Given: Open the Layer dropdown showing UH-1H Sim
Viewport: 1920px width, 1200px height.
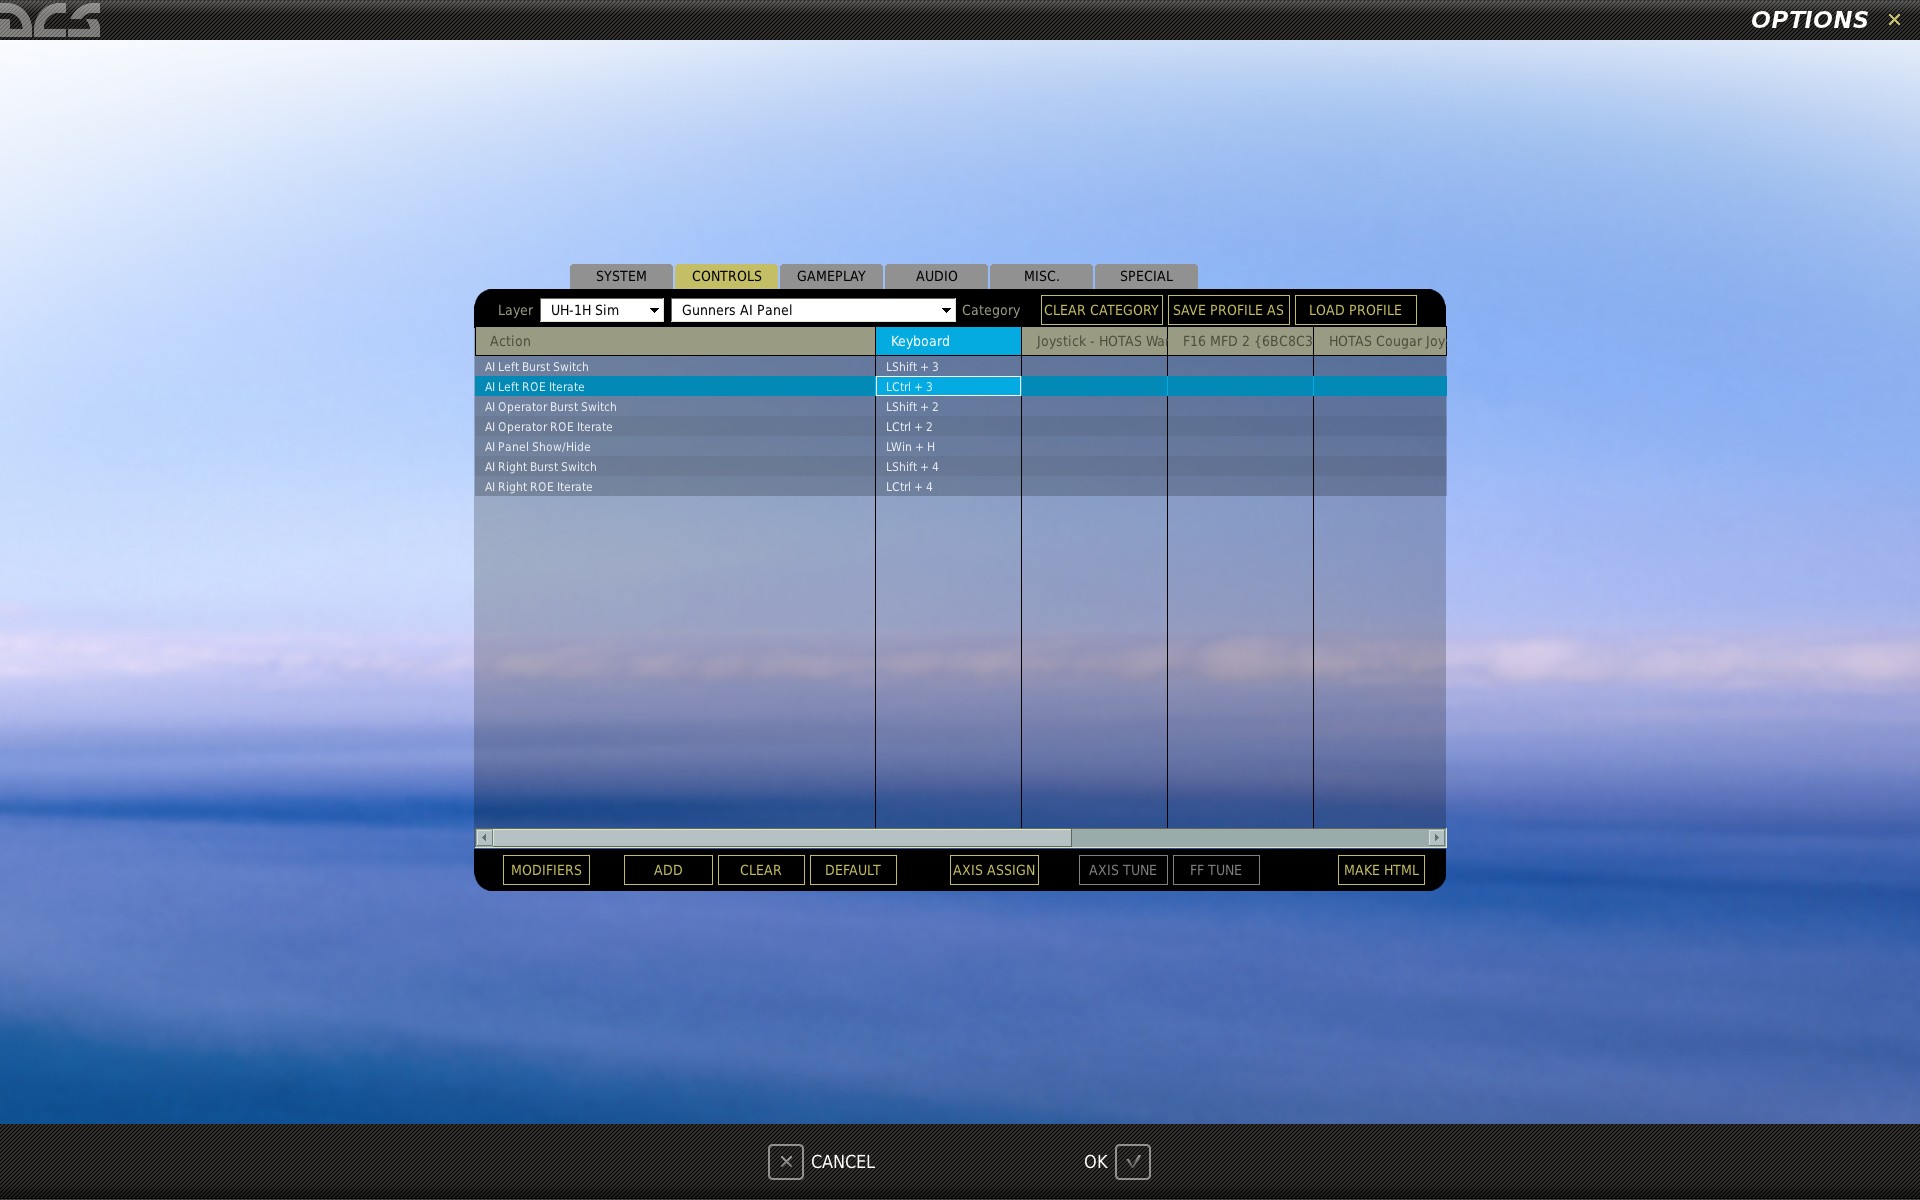Looking at the screenshot, I should coord(602,310).
